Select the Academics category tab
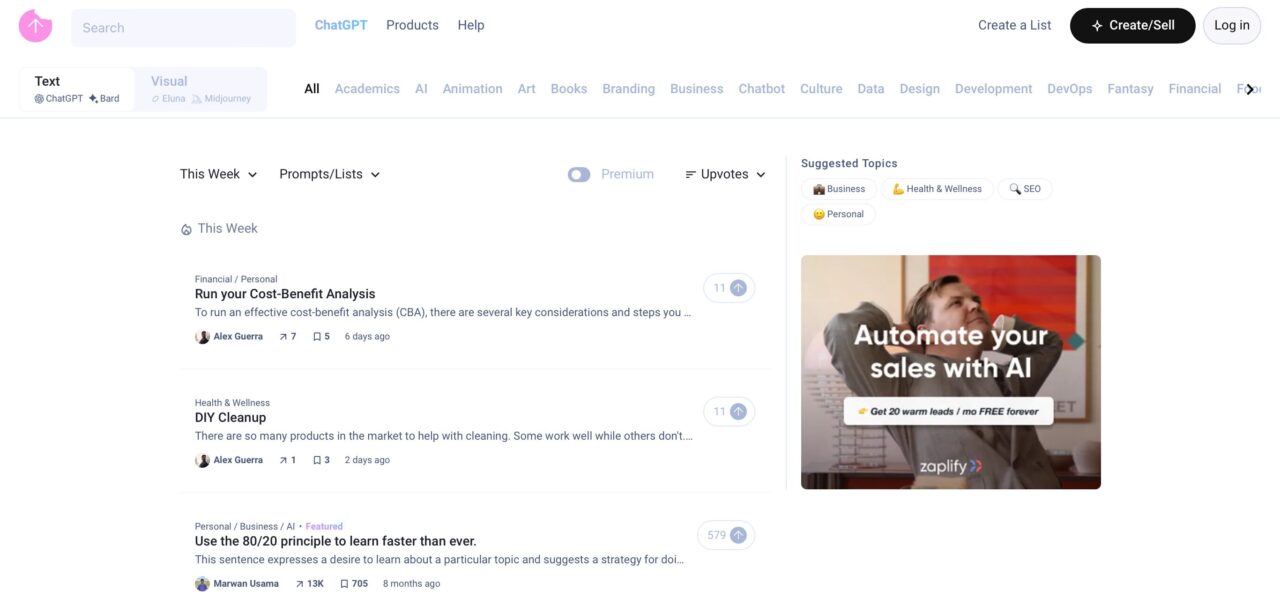Screen dimensions: 1280x612 tap(367, 89)
